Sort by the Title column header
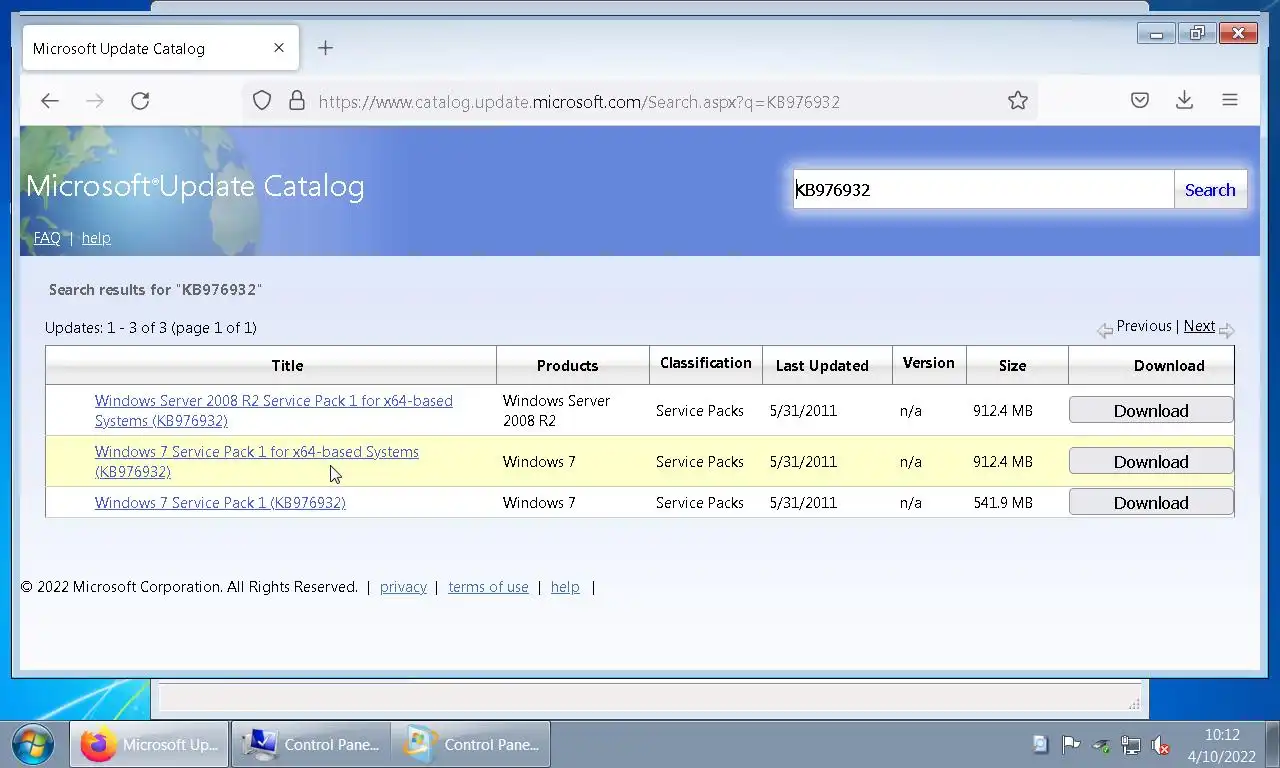Image resolution: width=1280 pixels, height=768 pixels. point(287,366)
